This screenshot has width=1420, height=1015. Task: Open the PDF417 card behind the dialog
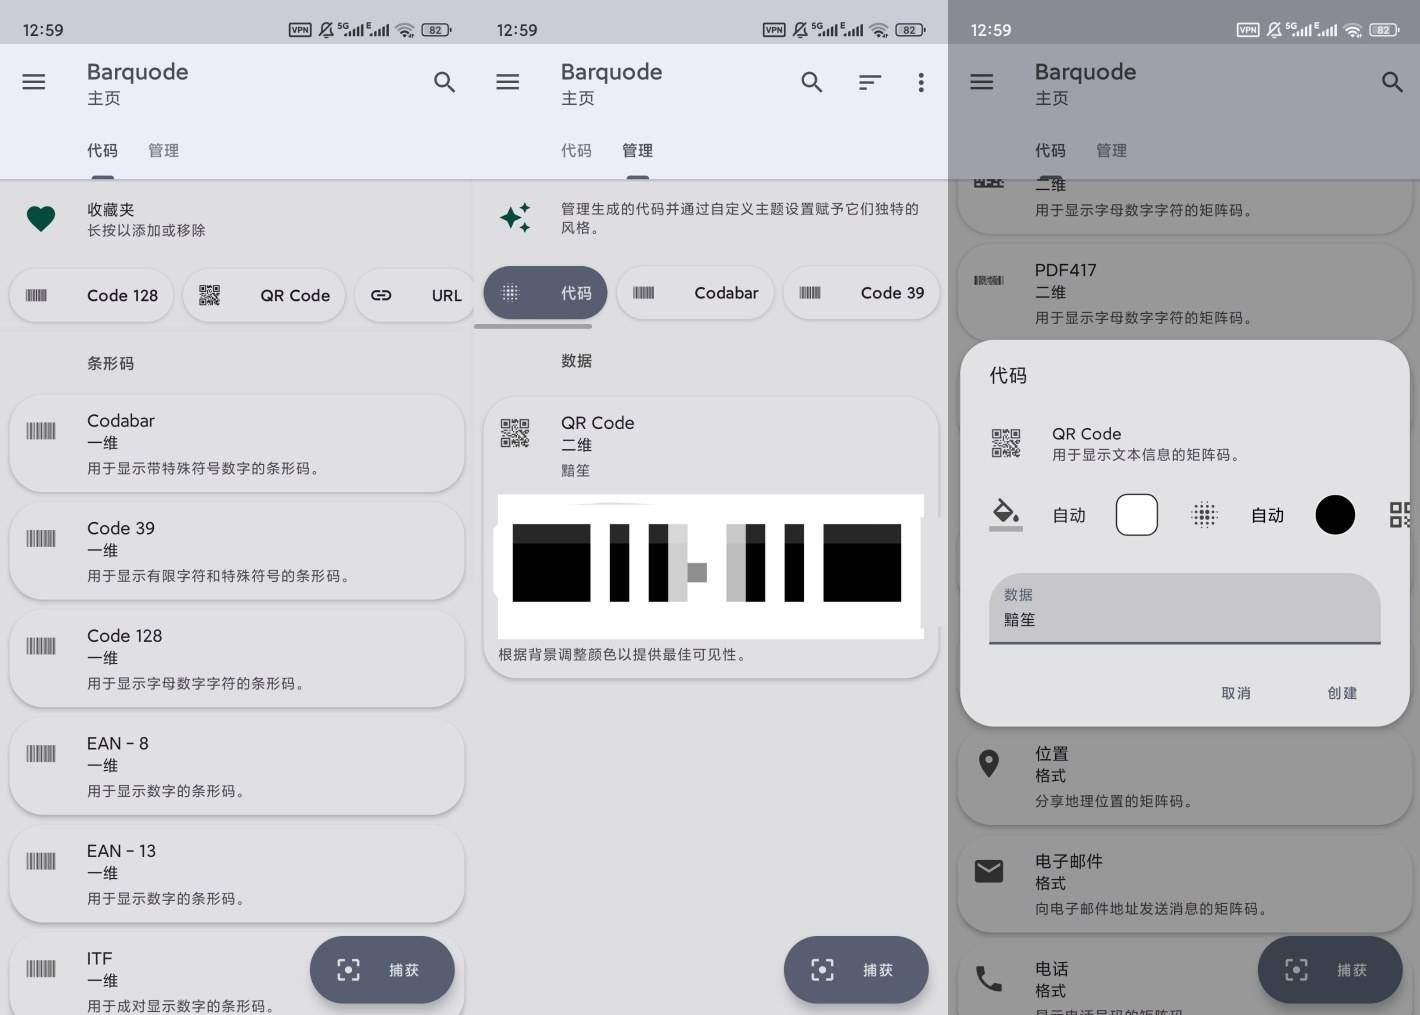click(1185, 291)
